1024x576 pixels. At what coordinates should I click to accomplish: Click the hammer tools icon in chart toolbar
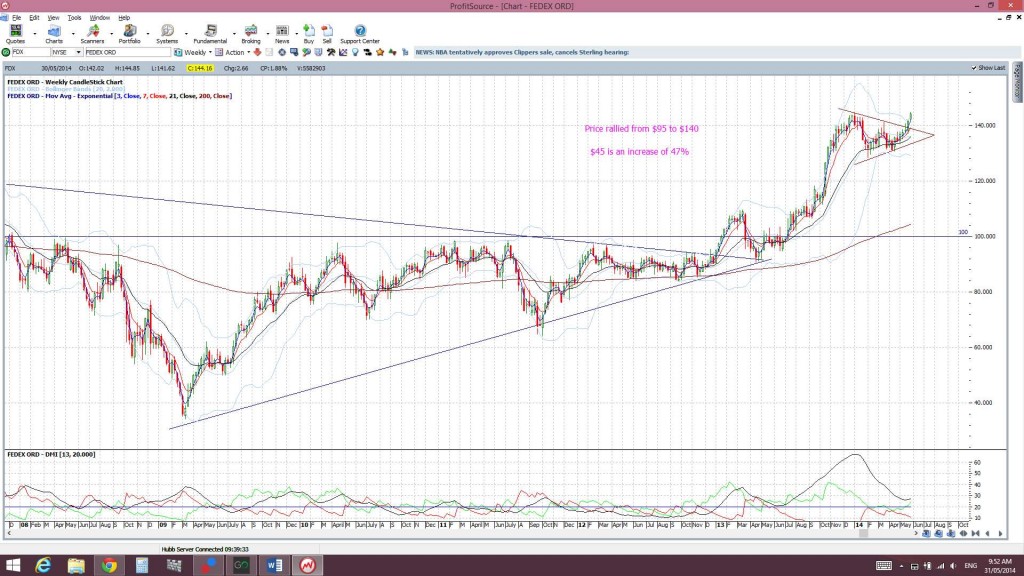(331, 52)
